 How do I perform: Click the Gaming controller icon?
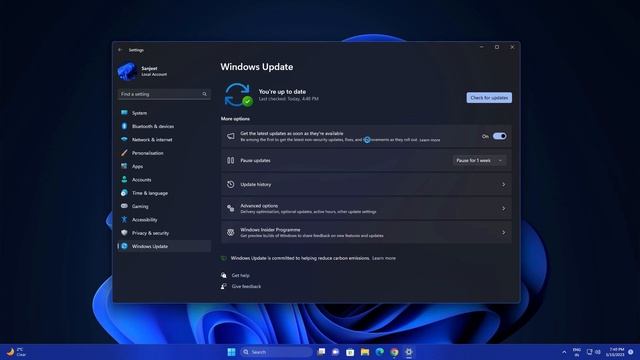tap(124, 206)
